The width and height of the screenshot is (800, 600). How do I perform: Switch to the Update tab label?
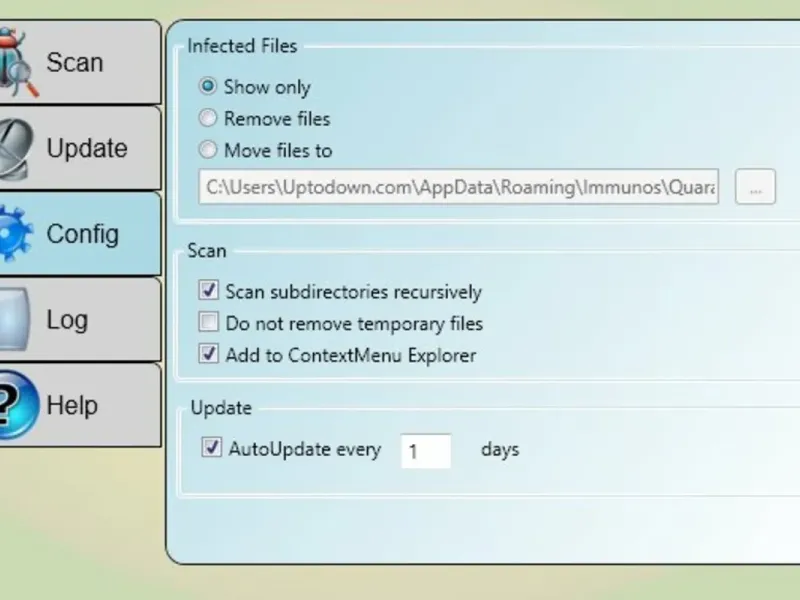coord(87,148)
